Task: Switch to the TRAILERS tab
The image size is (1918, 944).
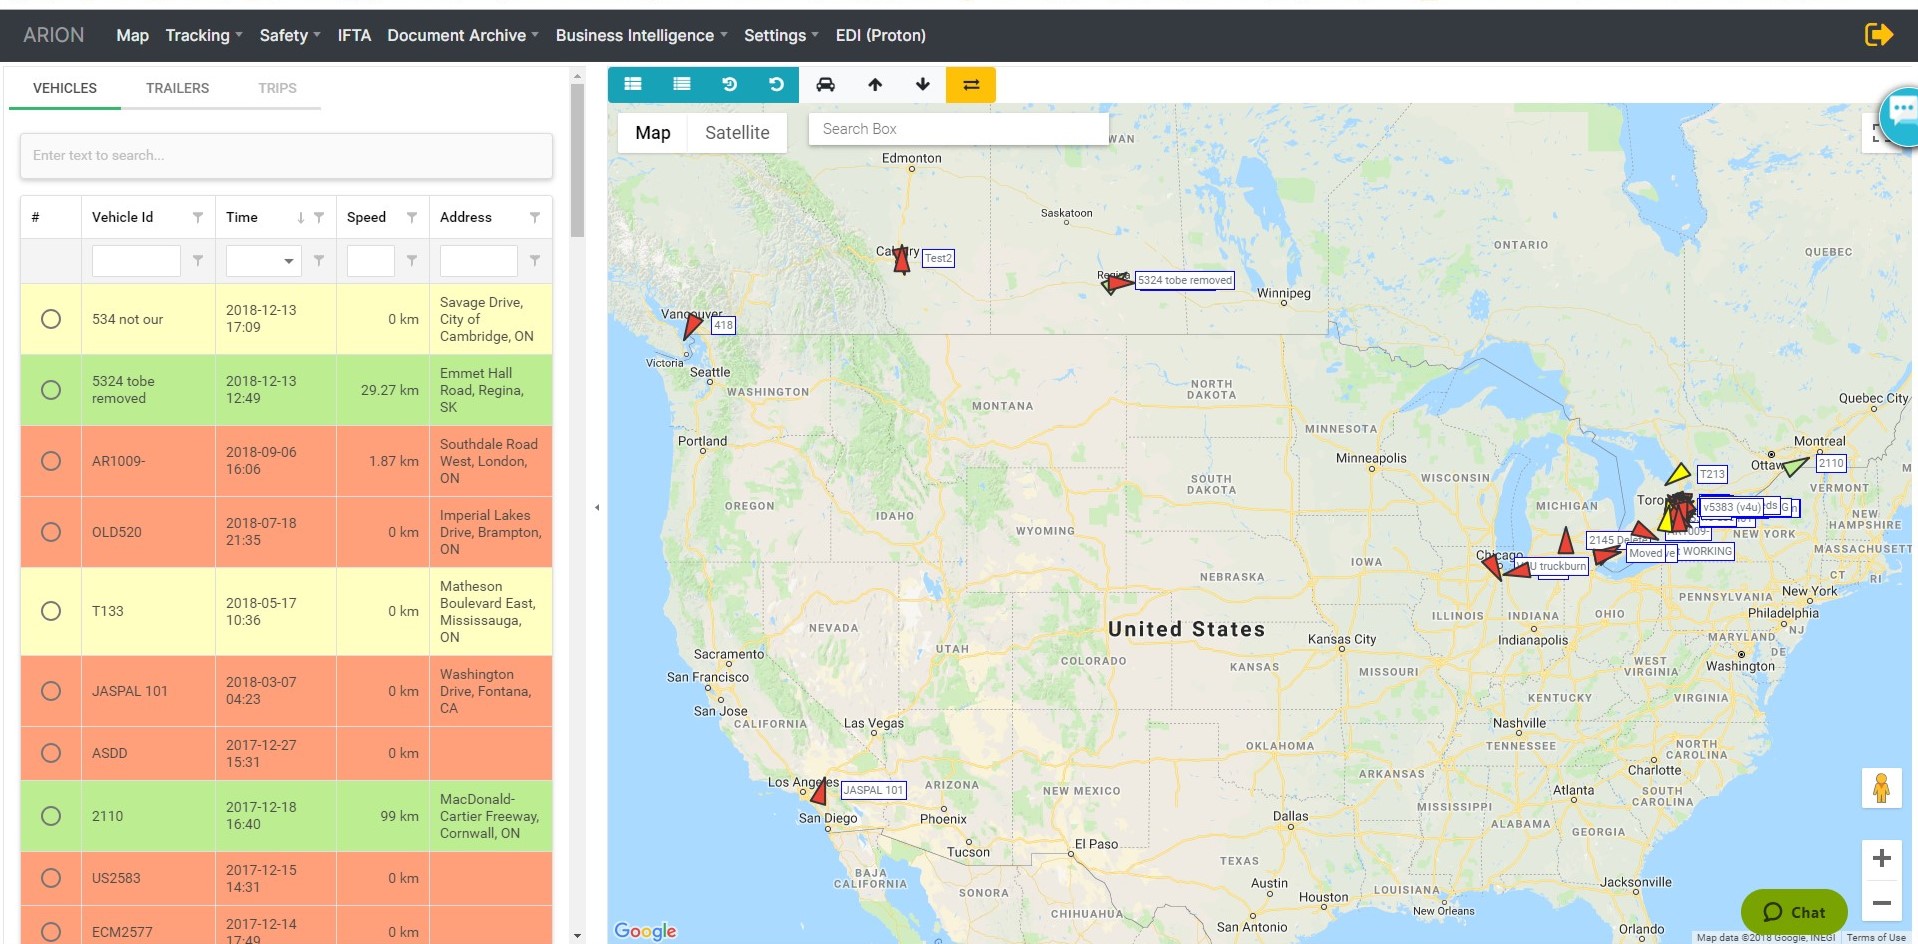Action: (x=177, y=88)
